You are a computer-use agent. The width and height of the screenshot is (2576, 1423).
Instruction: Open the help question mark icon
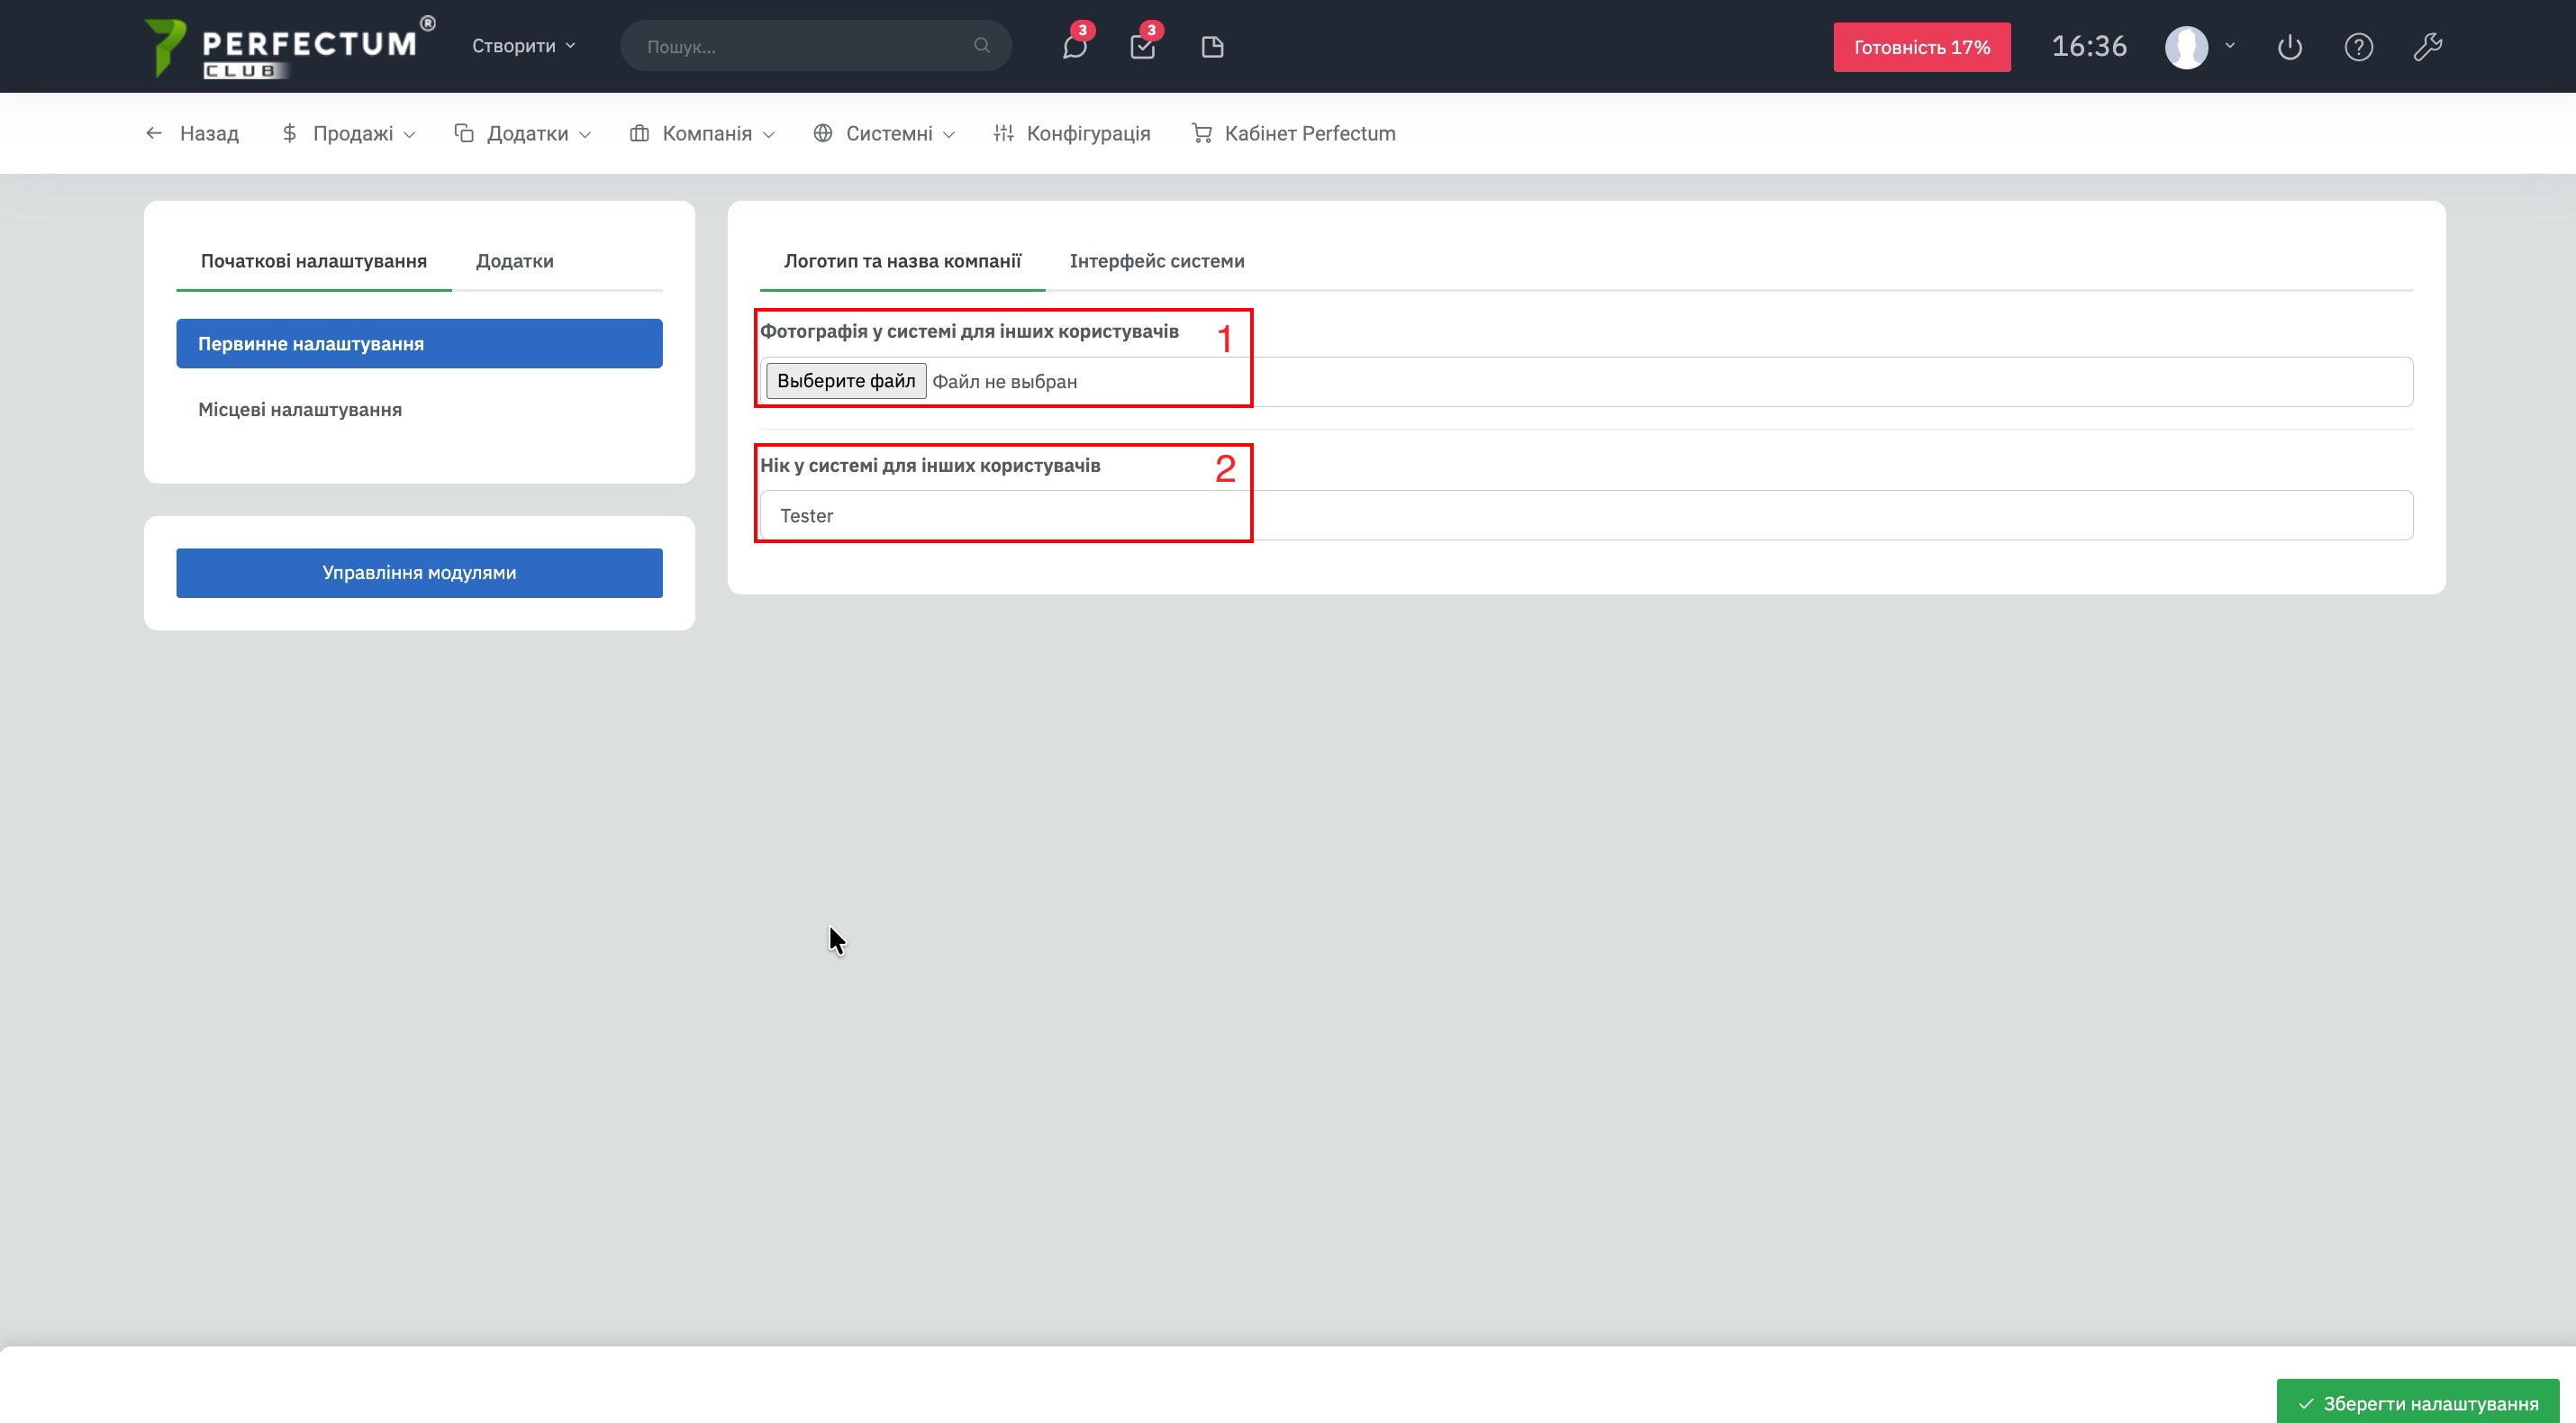point(2358,47)
